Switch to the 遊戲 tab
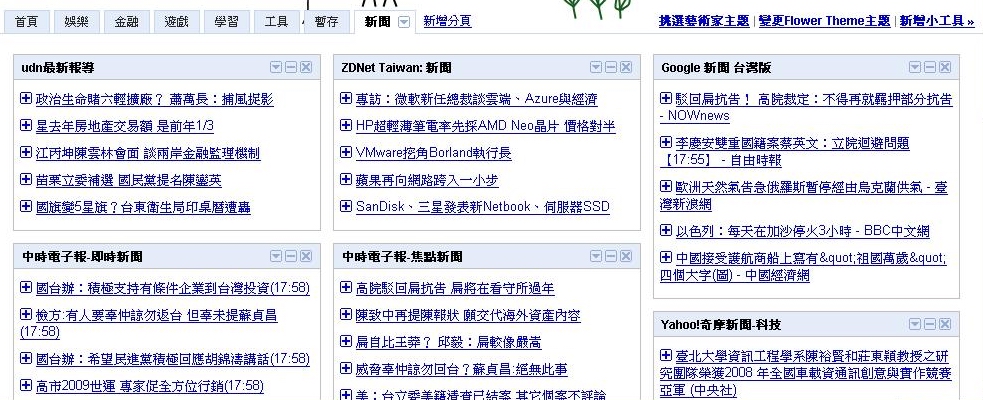Viewport: 983px width, 400px height. click(x=177, y=22)
